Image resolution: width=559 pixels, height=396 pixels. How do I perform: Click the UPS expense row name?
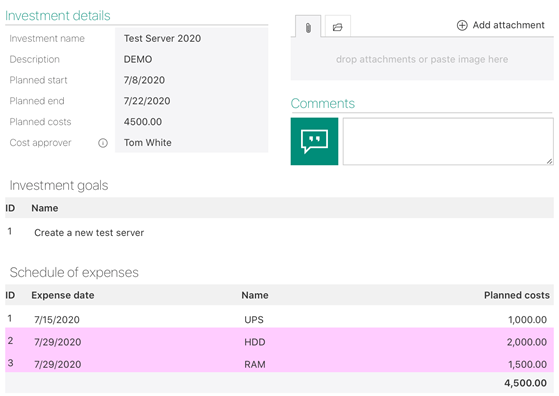[x=254, y=320]
